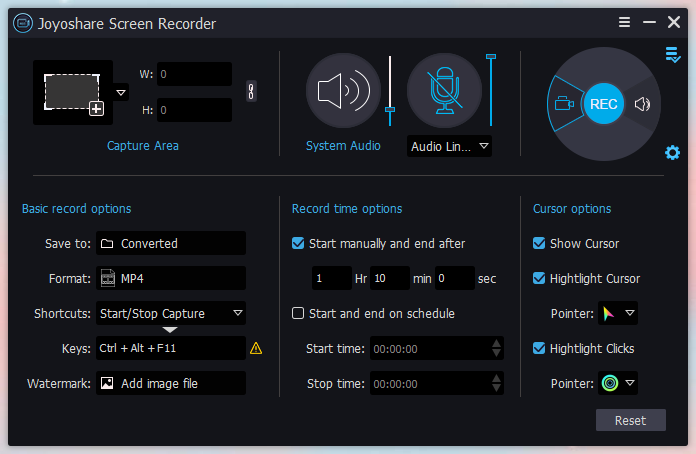Image resolution: width=696 pixels, height=454 pixels.
Task: Click the yellow warning triangle icon
Action: coord(256,348)
